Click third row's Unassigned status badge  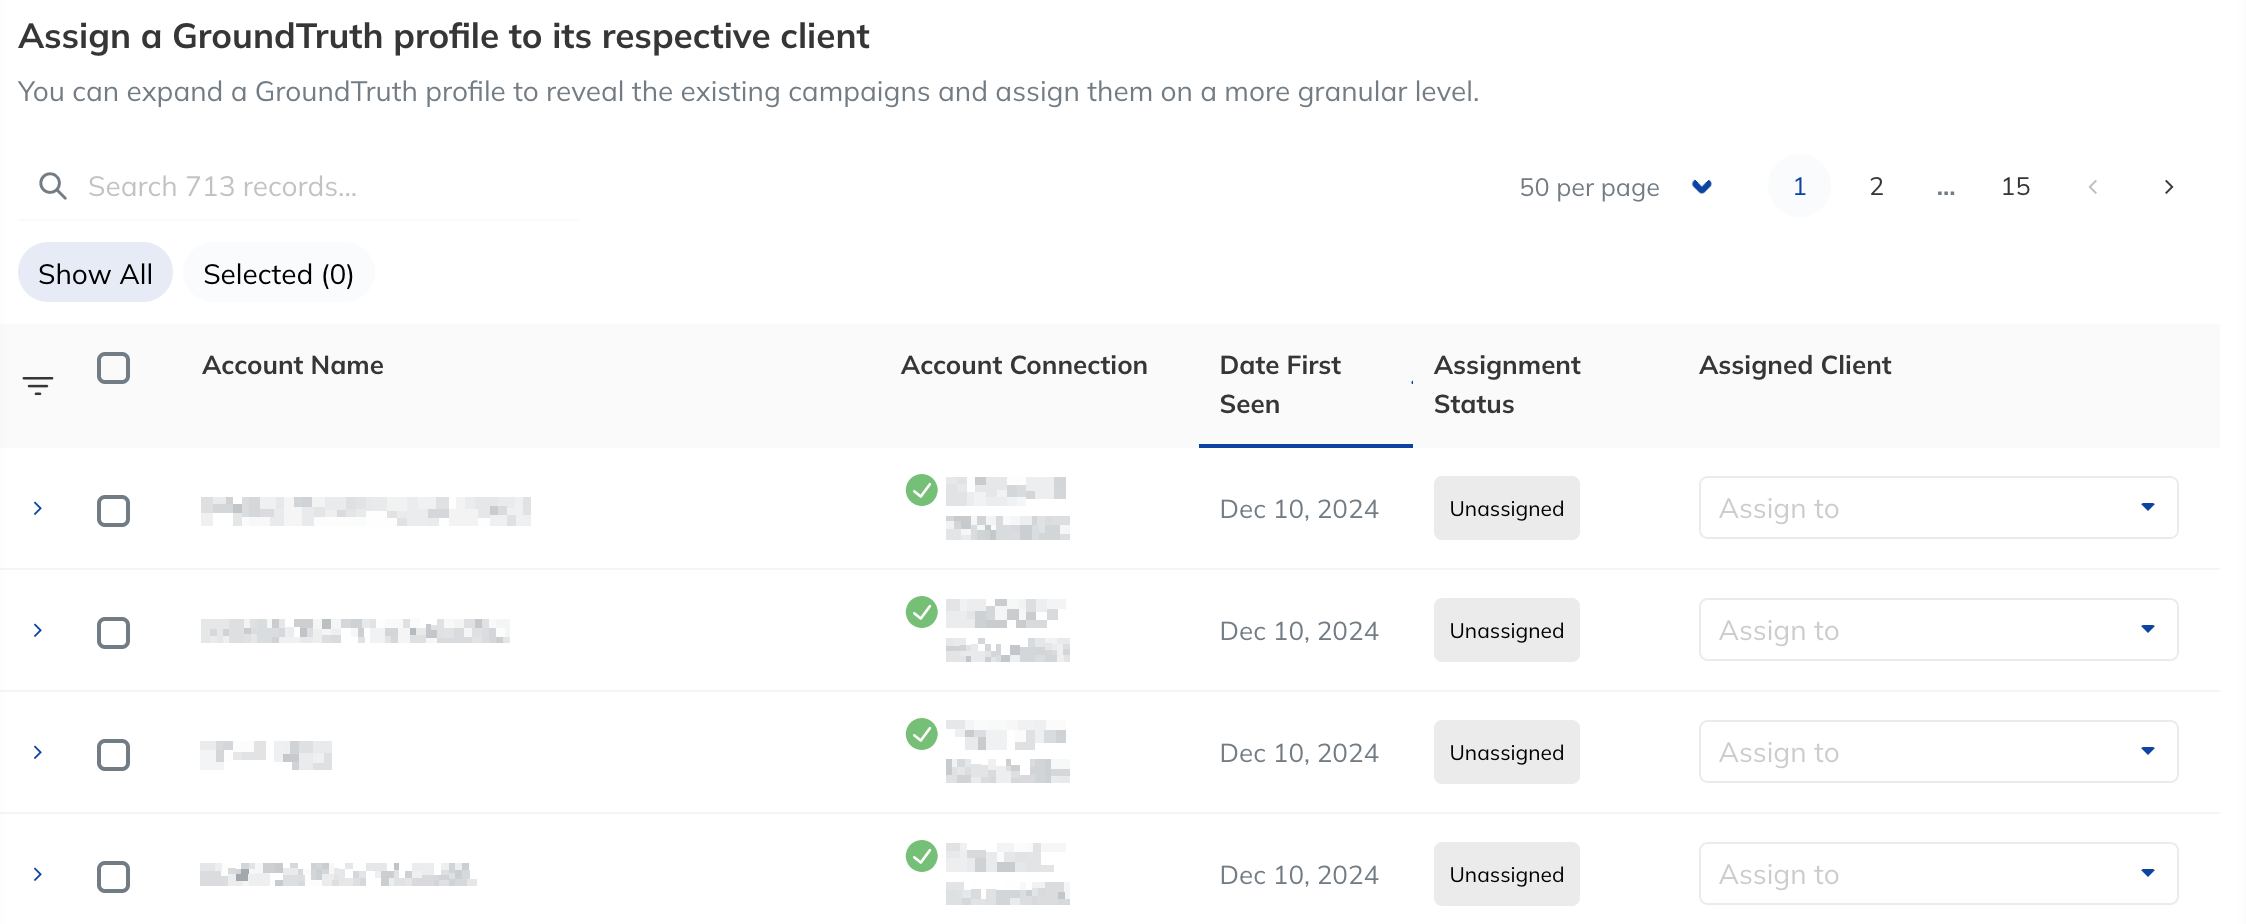(x=1506, y=752)
